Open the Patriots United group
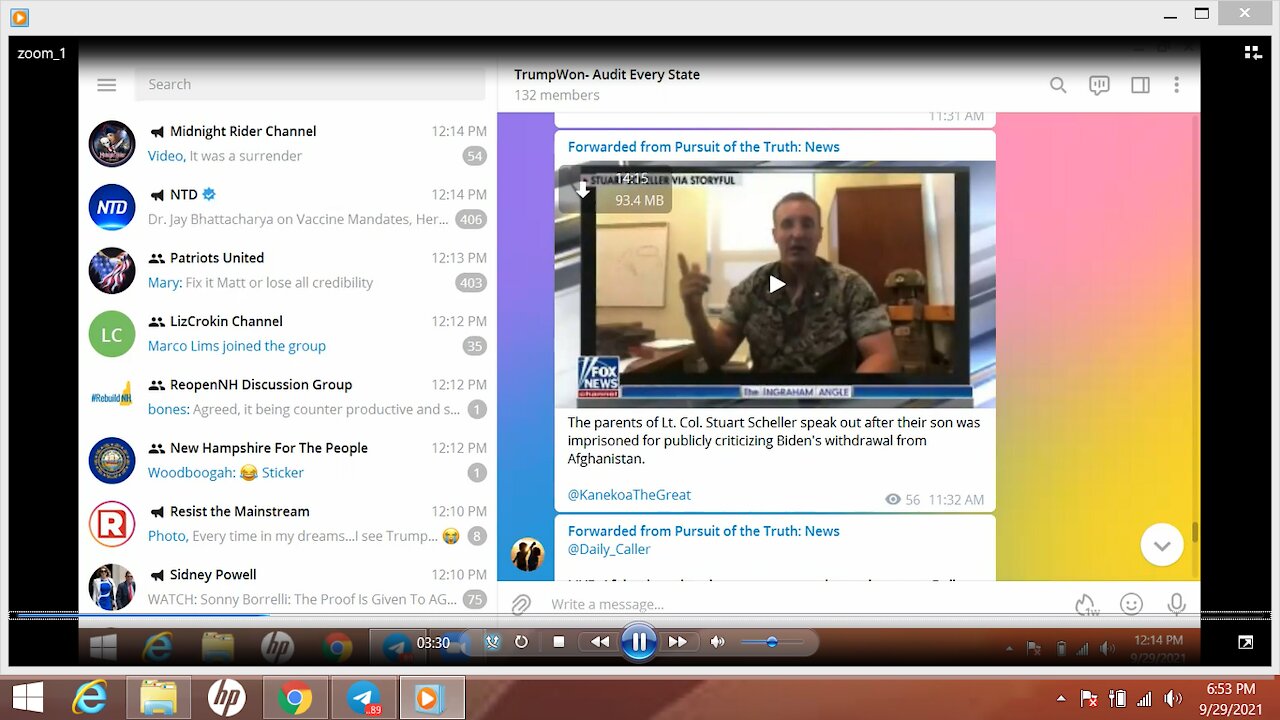This screenshot has height=720, width=1280. 288,270
